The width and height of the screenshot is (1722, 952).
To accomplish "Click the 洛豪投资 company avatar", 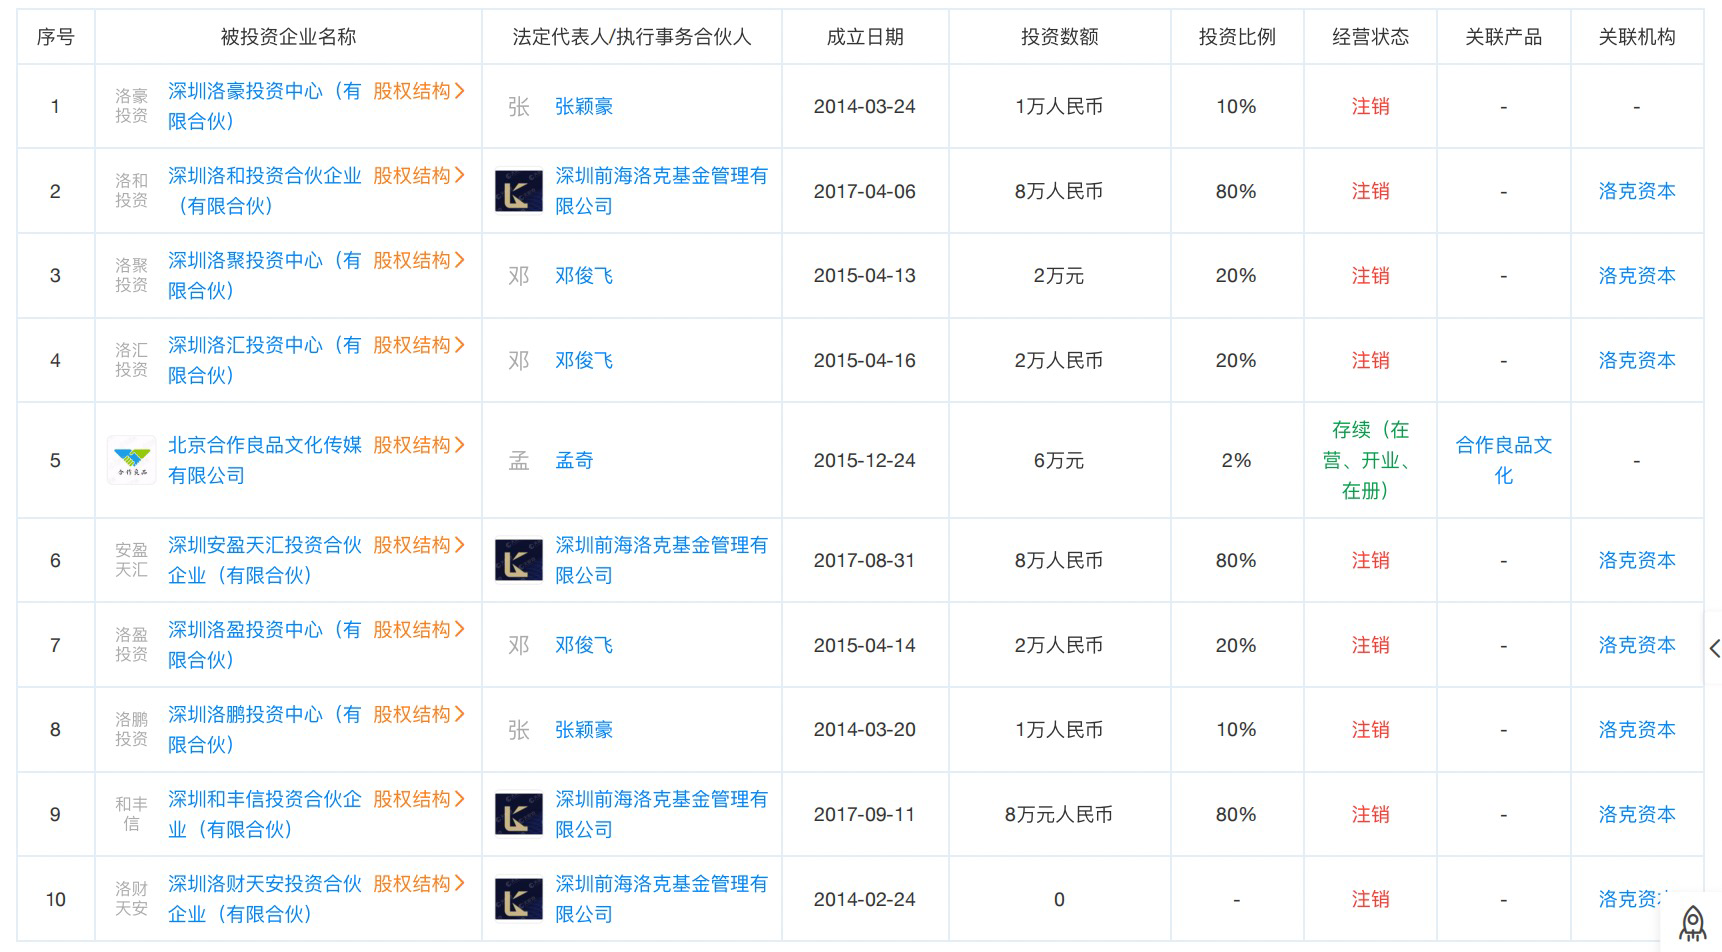I will 131,106.
